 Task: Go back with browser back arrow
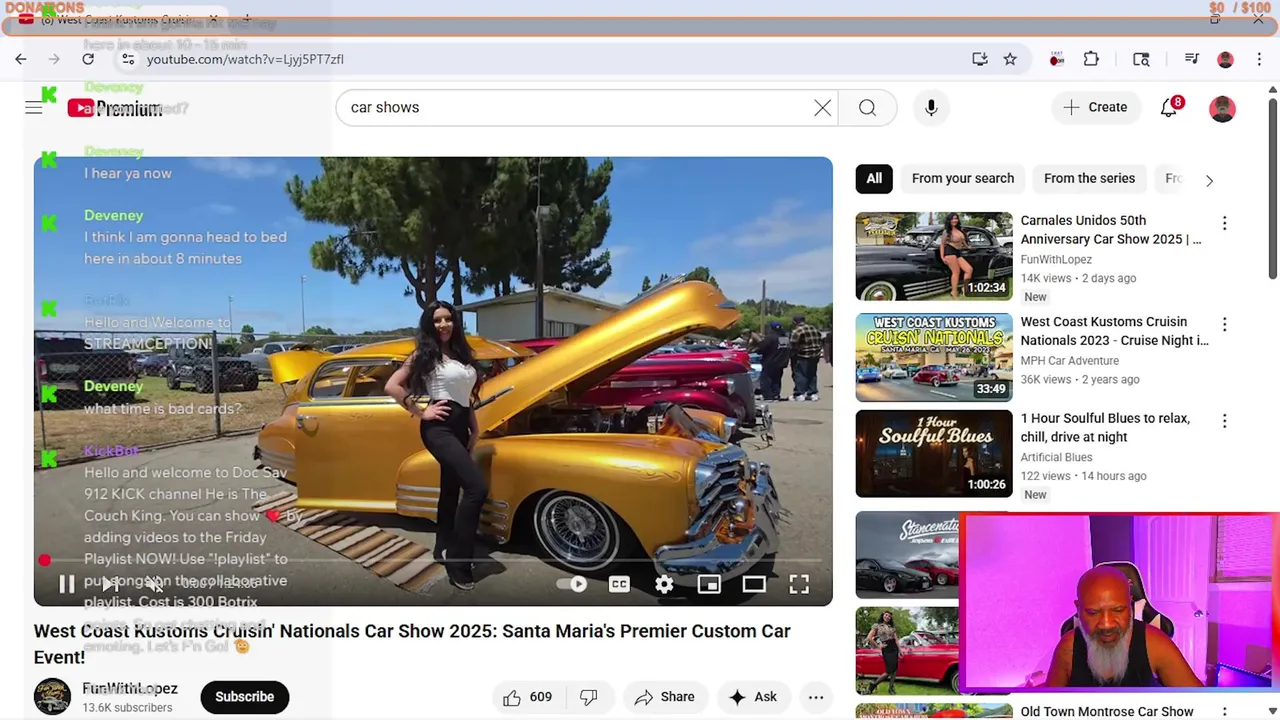[21, 59]
